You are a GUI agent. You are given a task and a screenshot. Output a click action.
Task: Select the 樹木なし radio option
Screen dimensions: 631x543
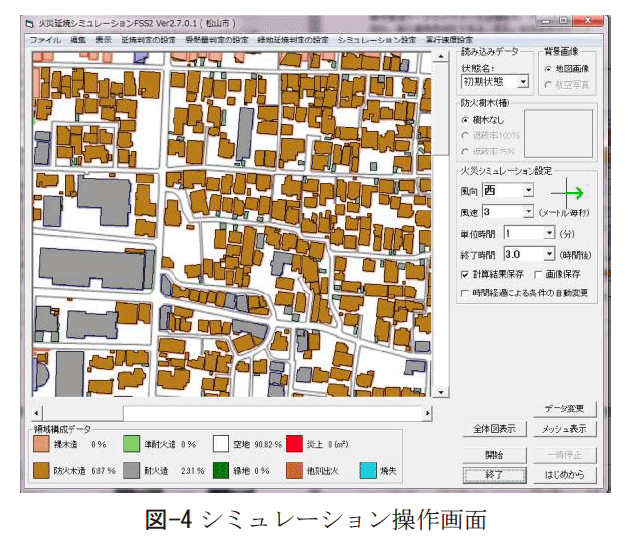[x=465, y=120]
